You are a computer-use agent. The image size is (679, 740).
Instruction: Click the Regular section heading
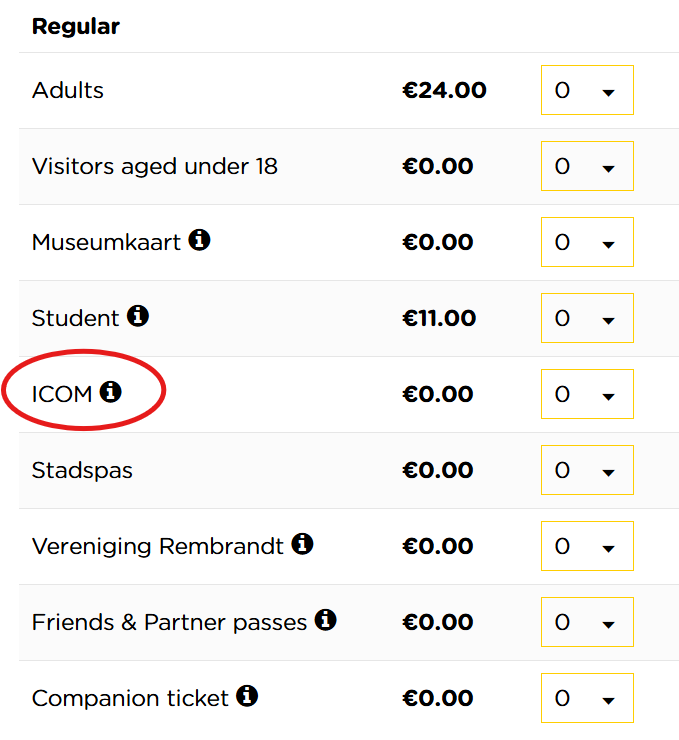click(76, 27)
